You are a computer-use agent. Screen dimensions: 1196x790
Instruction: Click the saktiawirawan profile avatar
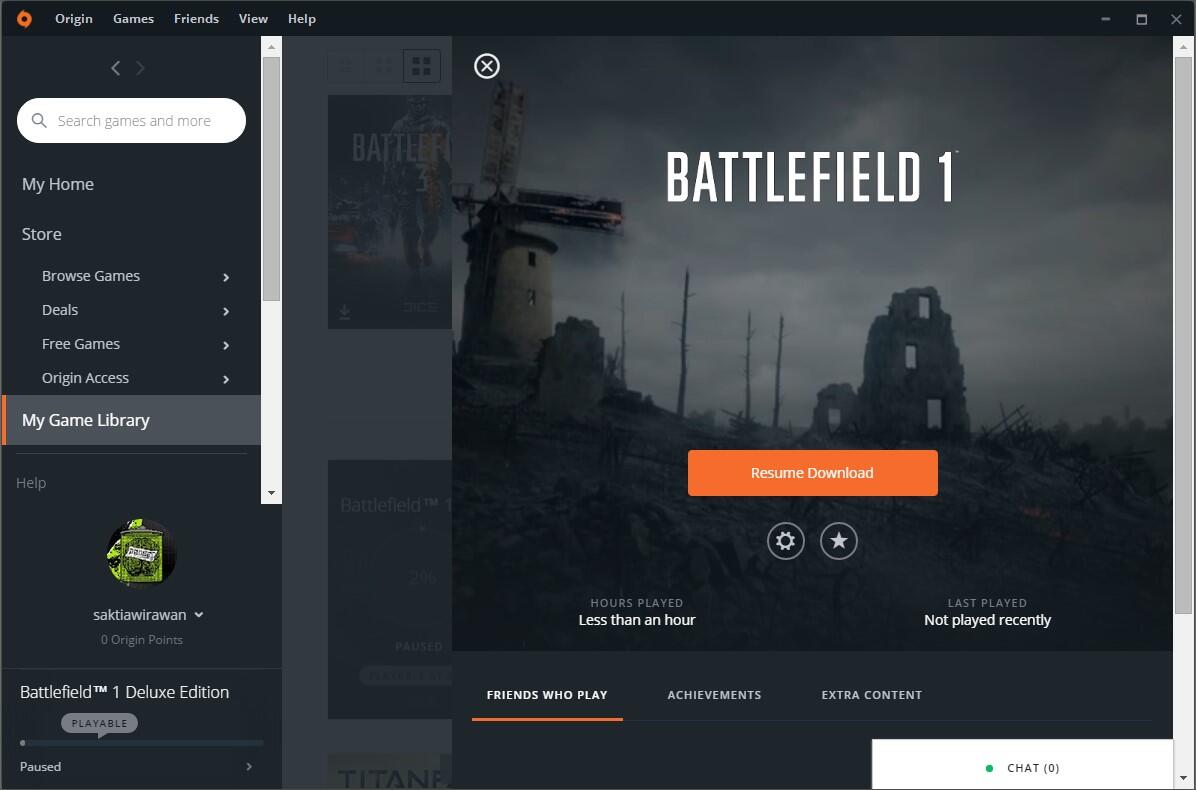coord(140,554)
